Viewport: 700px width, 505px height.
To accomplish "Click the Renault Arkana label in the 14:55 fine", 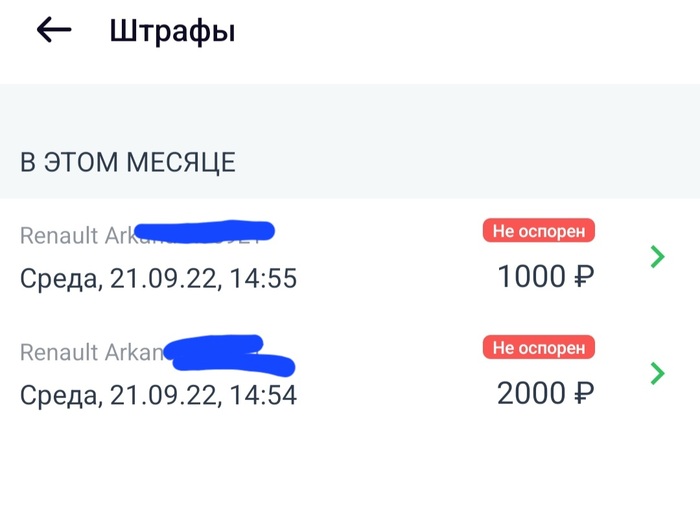I will (x=74, y=236).
